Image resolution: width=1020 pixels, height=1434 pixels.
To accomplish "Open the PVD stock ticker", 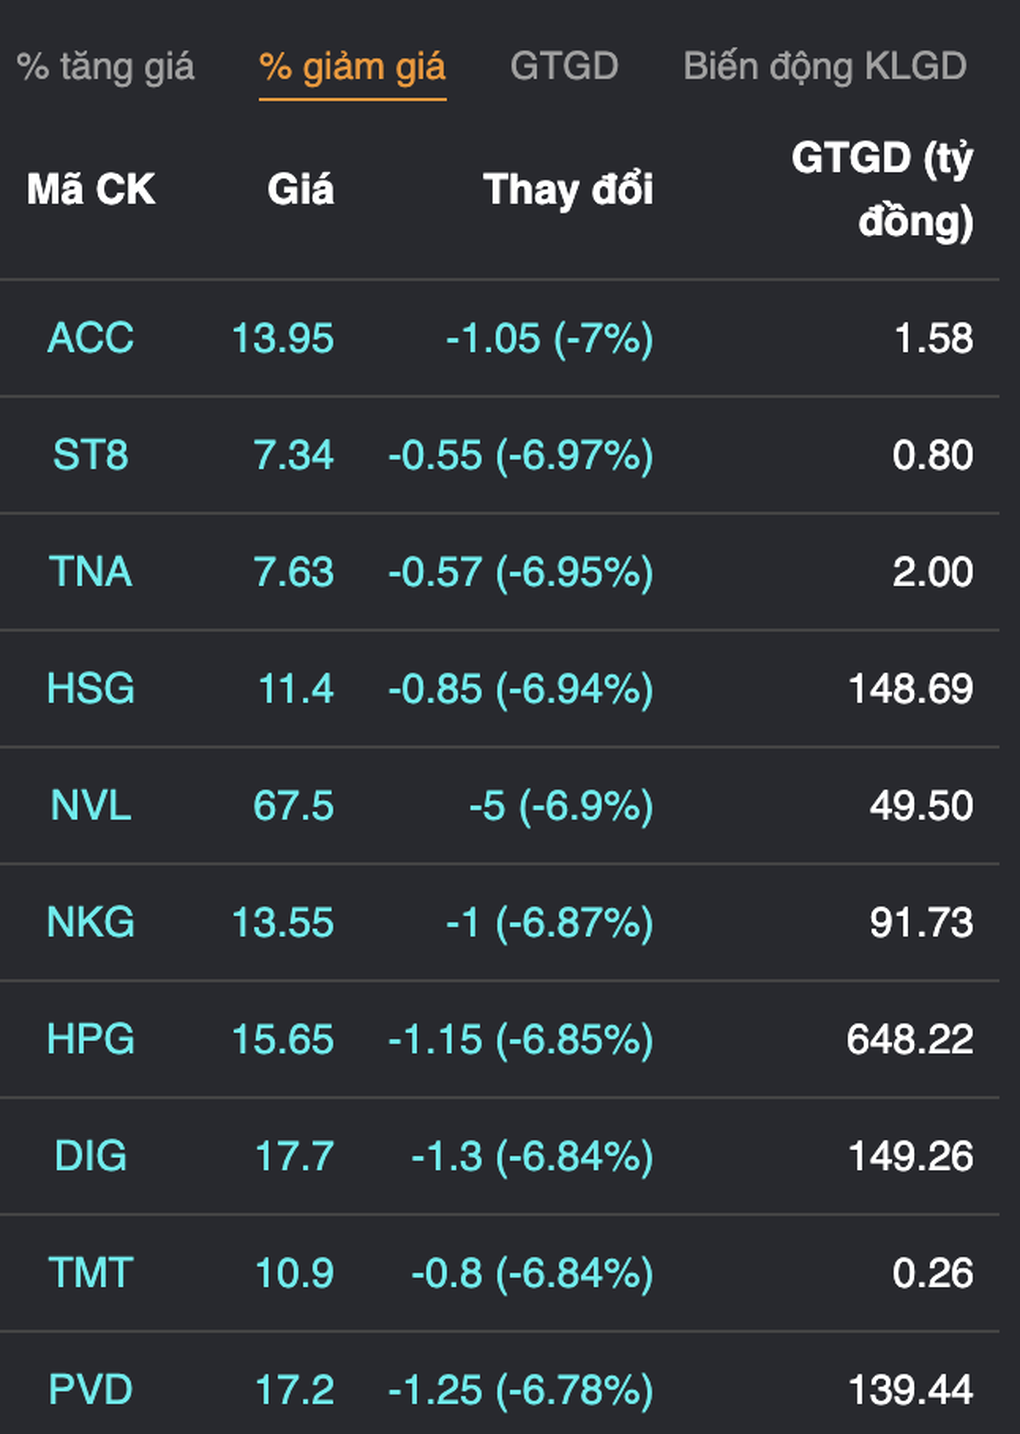I will [x=91, y=1390].
